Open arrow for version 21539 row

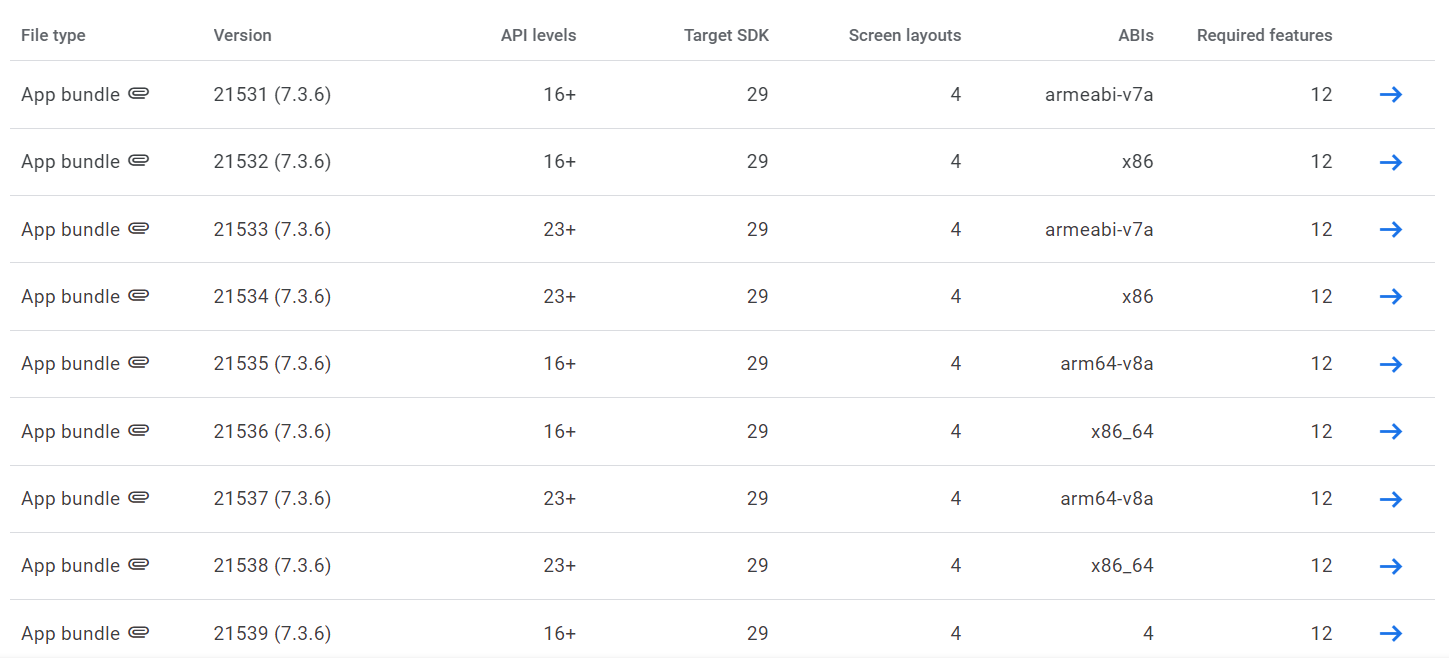click(1390, 633)
